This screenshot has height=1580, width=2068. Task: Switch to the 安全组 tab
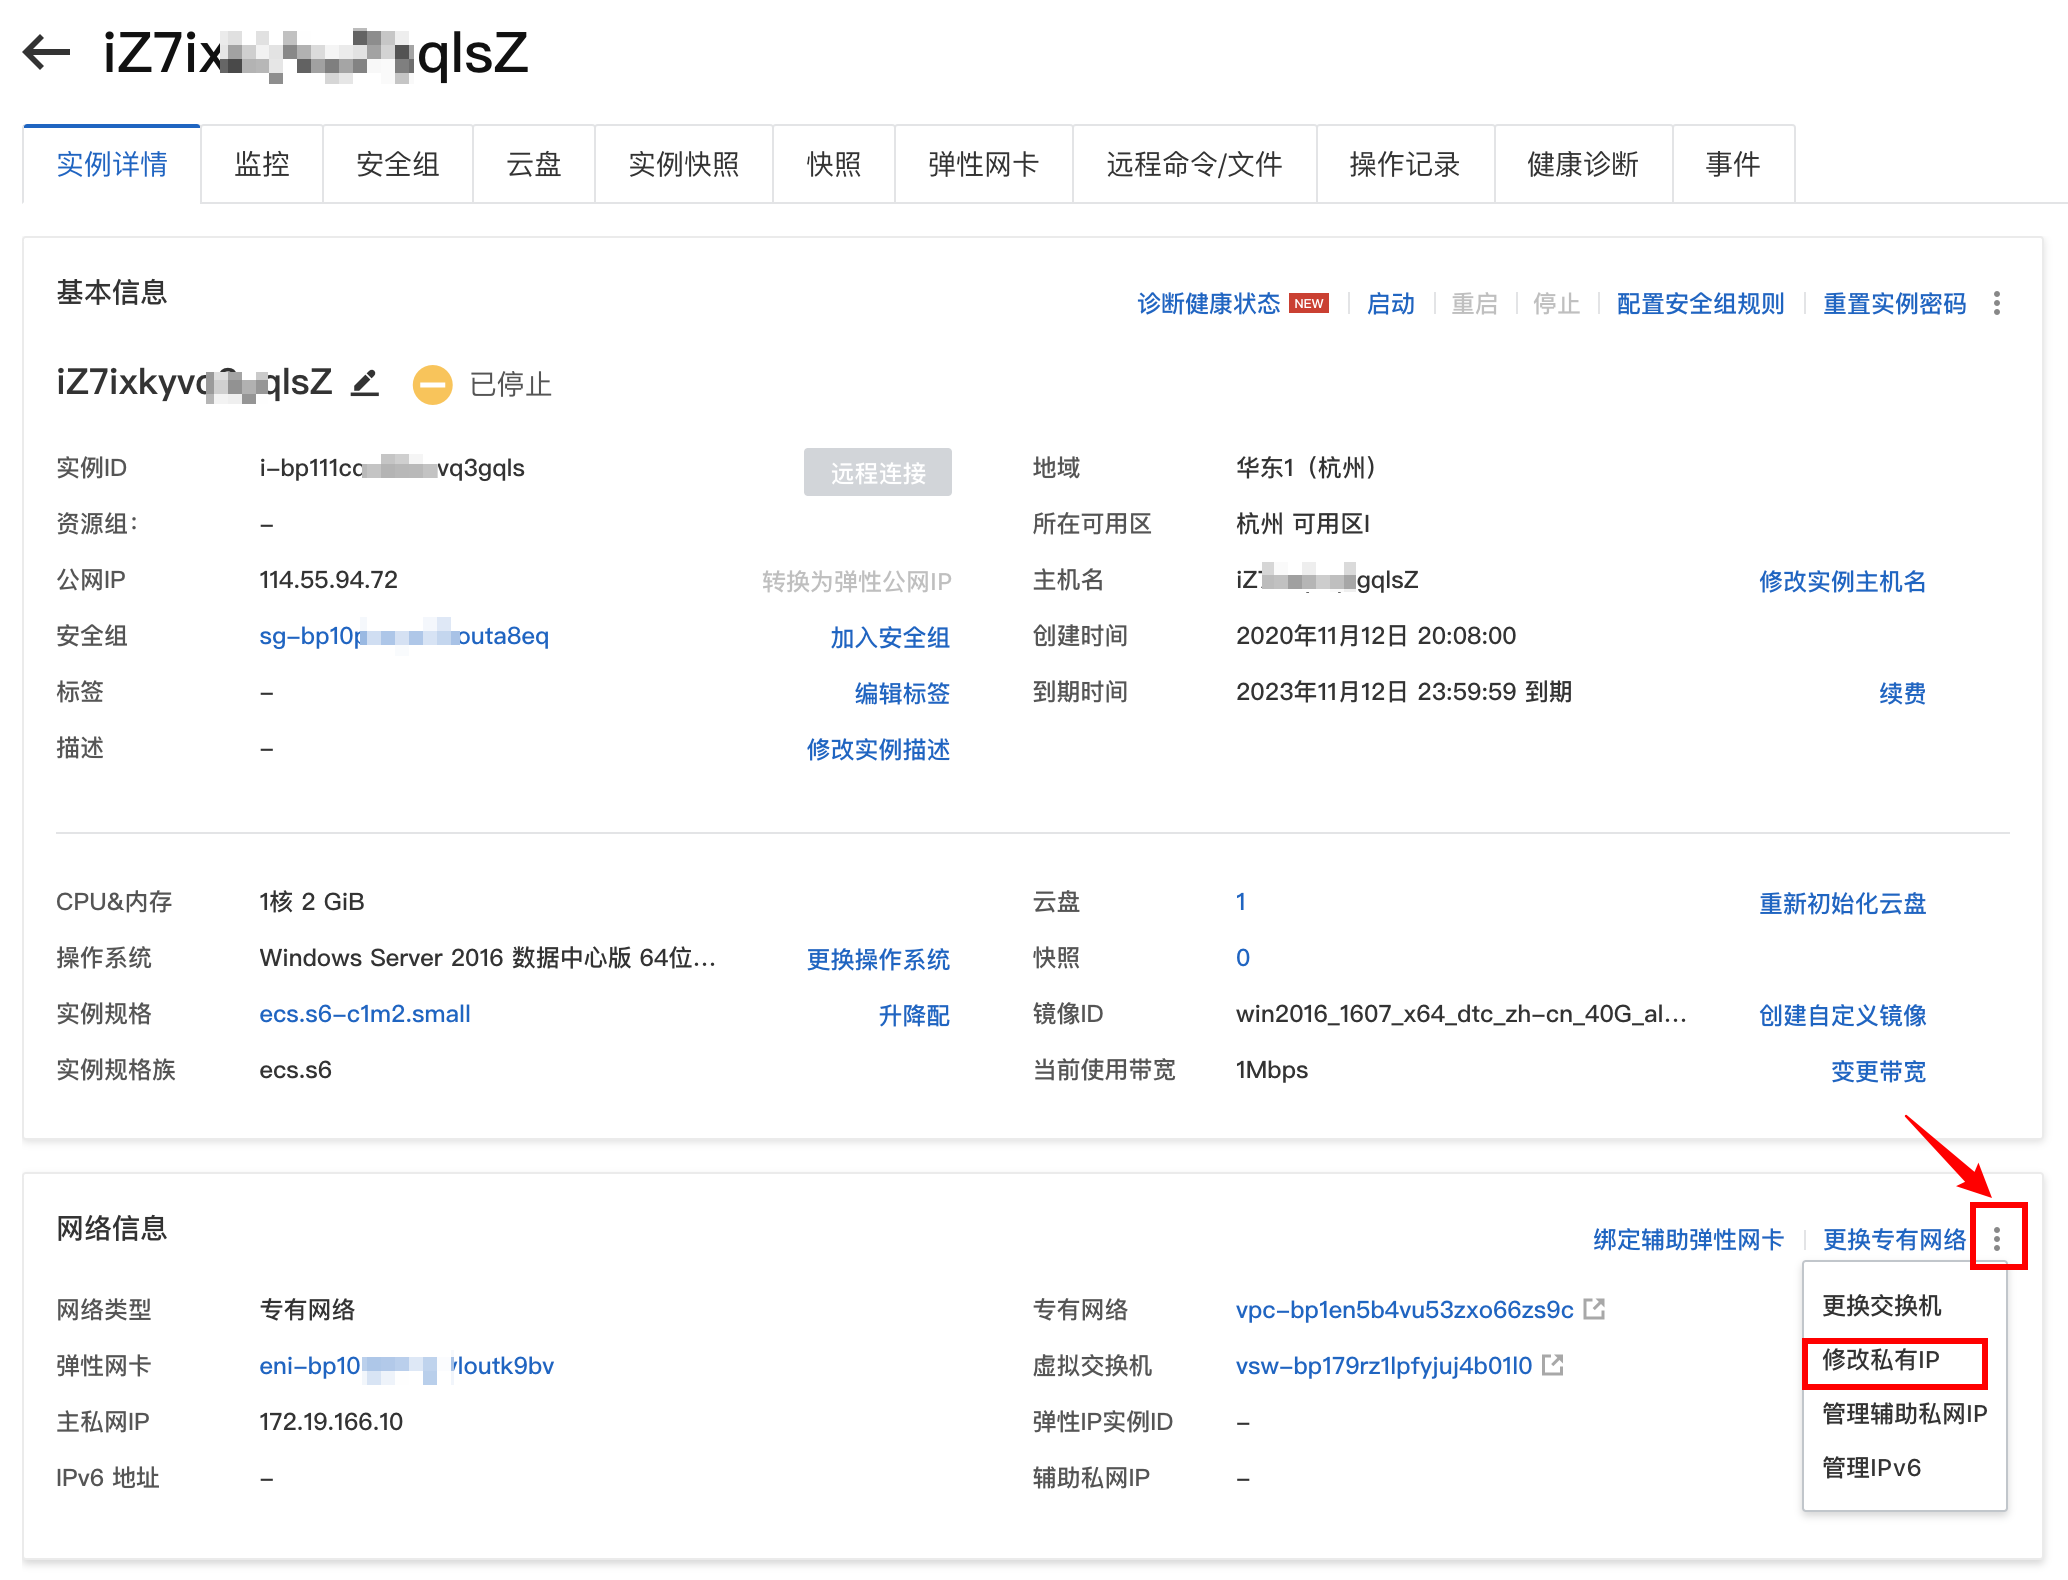tap(398, 164)
